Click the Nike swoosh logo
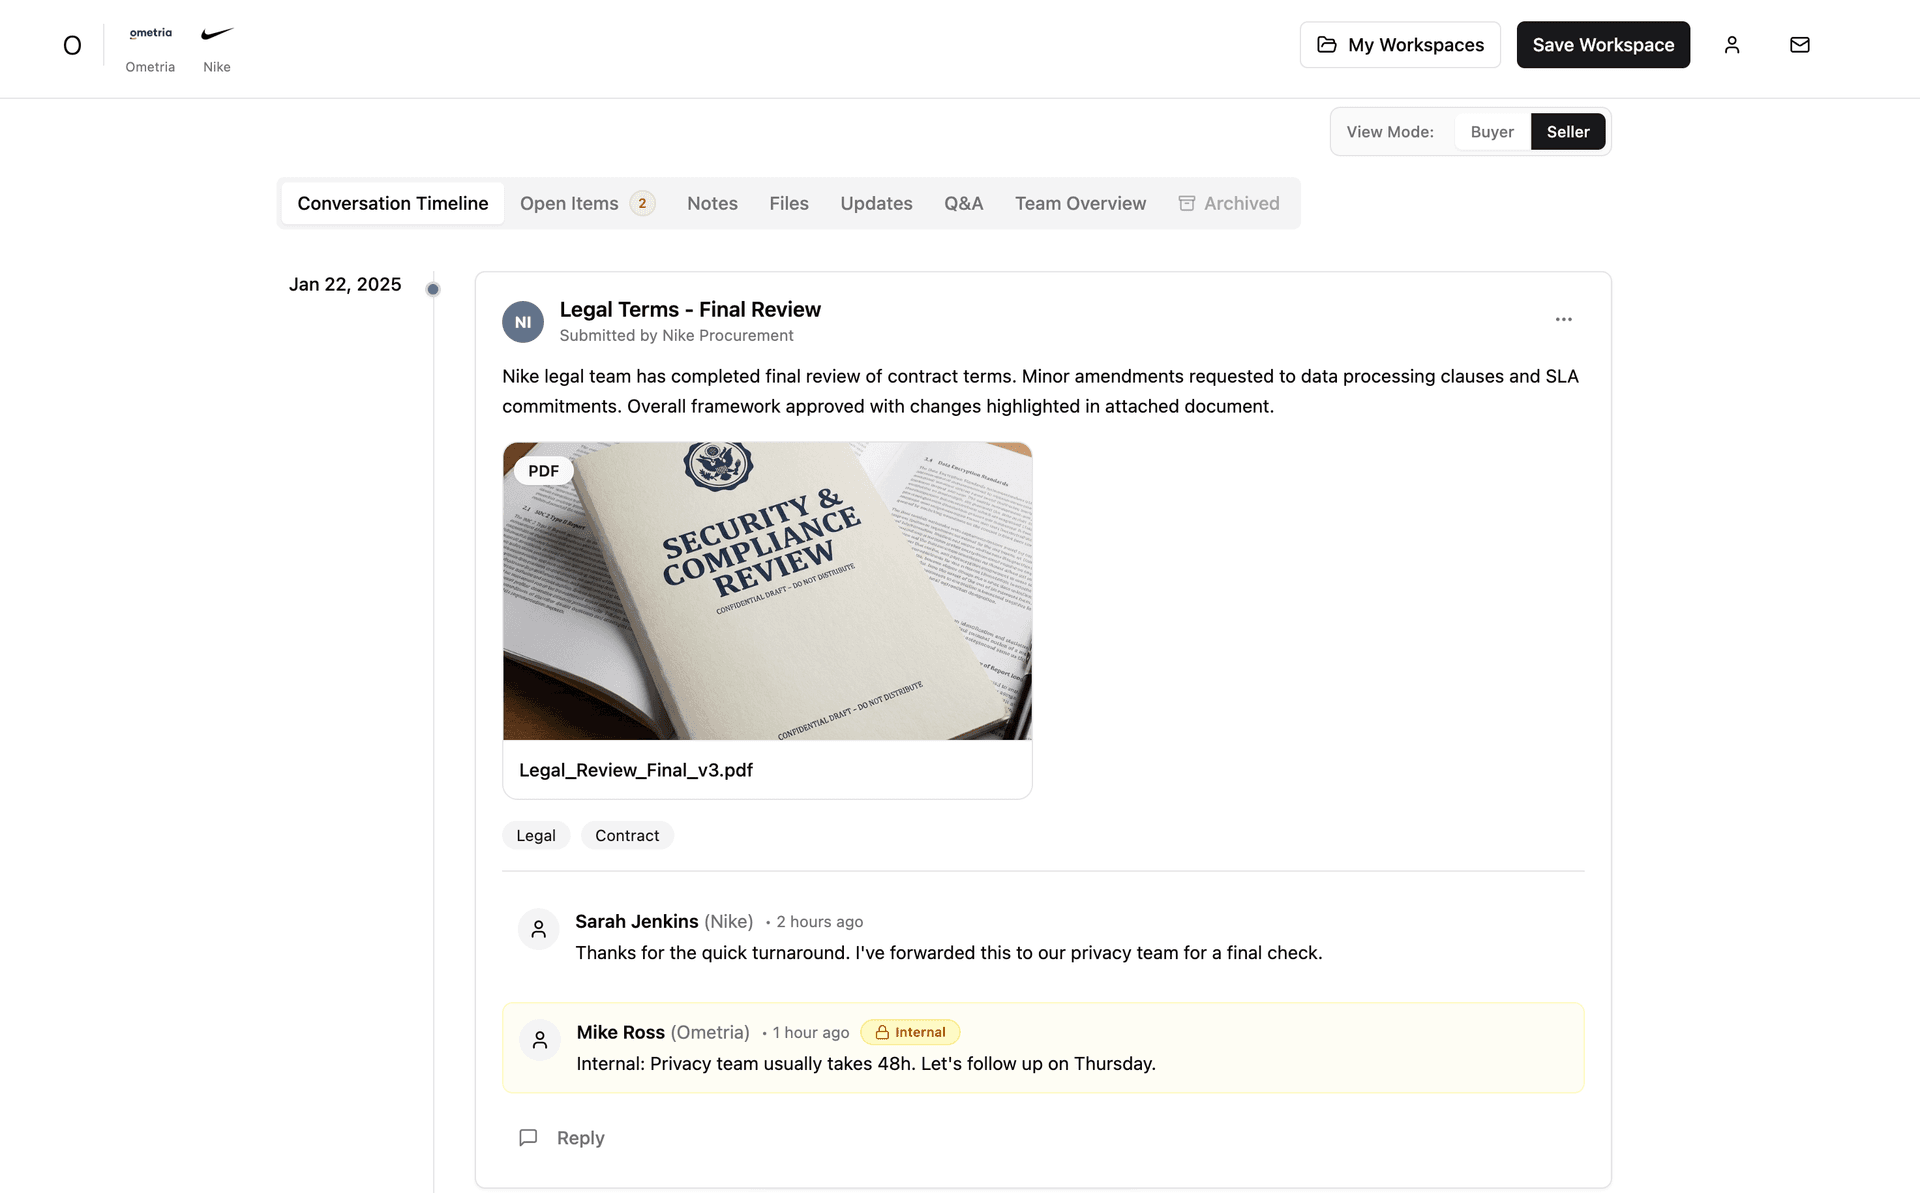 click(x=216, y=32)
